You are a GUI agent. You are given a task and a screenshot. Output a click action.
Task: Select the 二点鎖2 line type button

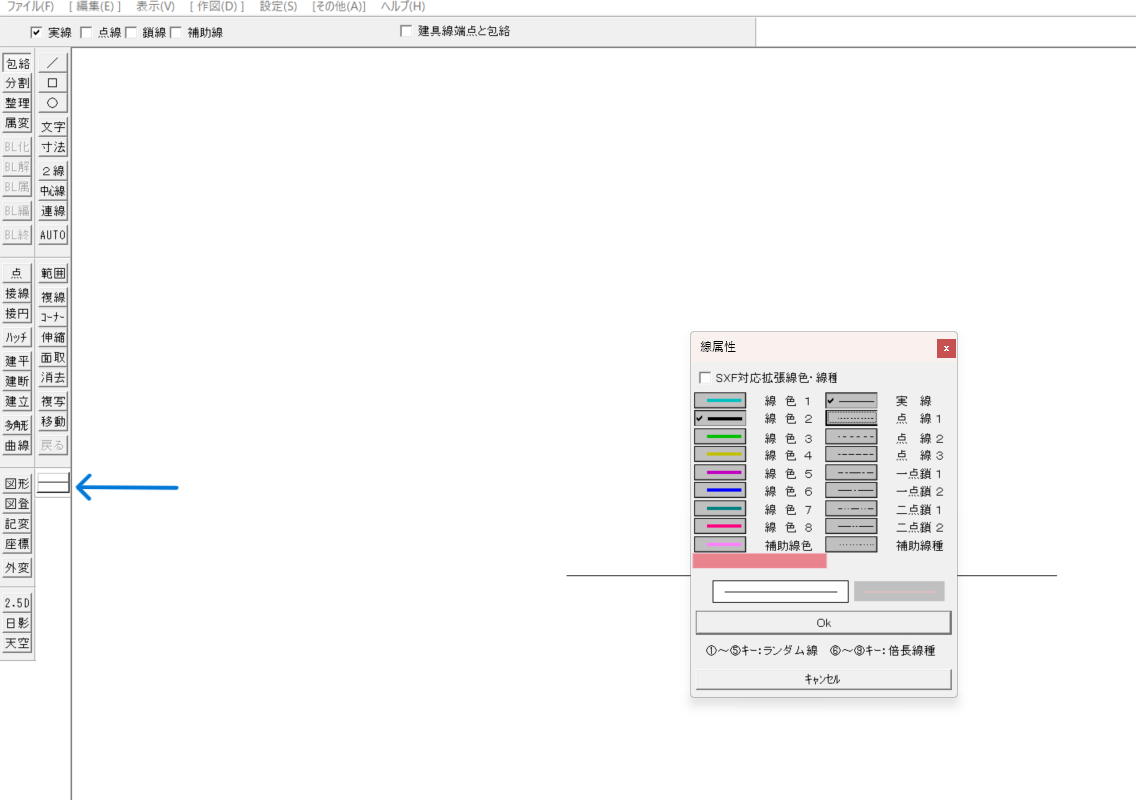click(x=851, y=527)
